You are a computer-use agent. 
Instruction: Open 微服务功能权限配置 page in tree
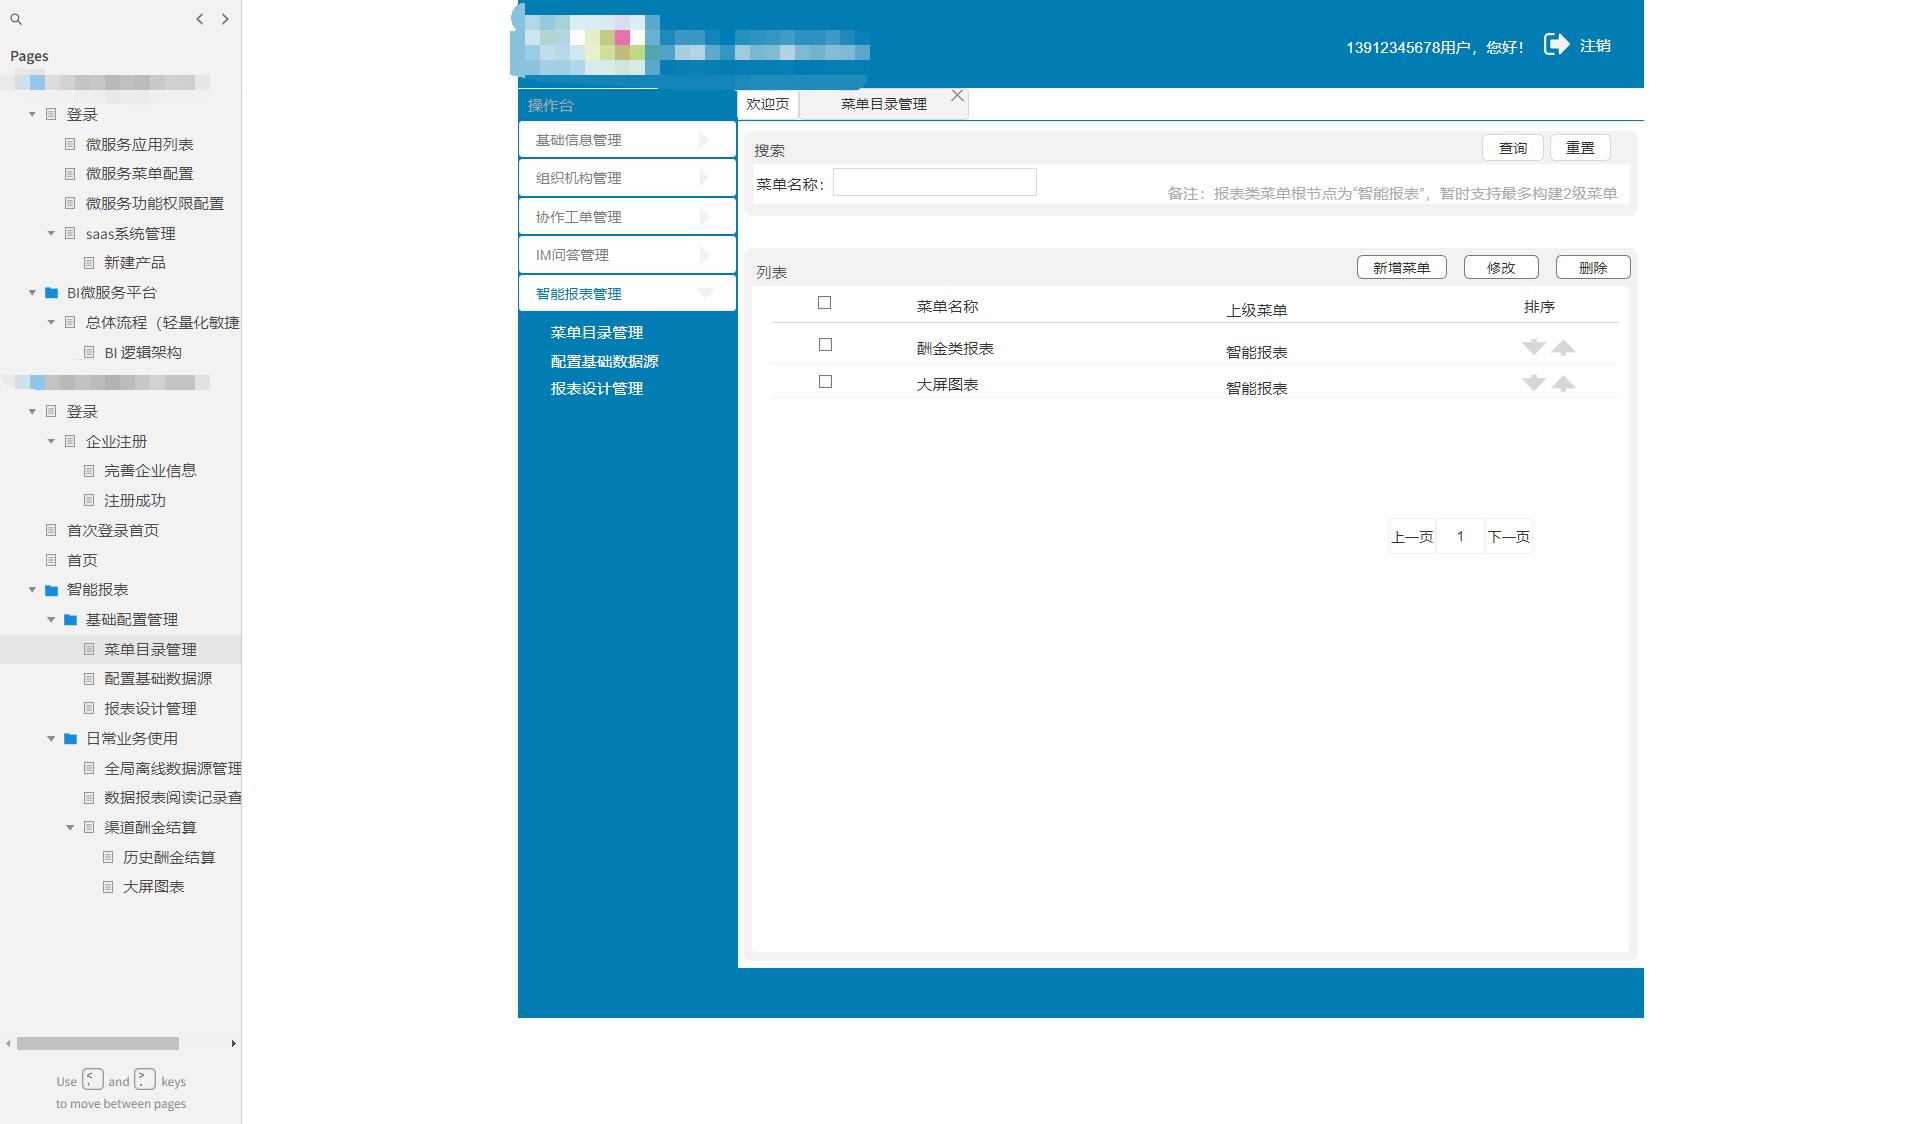(x=155, y=204)
